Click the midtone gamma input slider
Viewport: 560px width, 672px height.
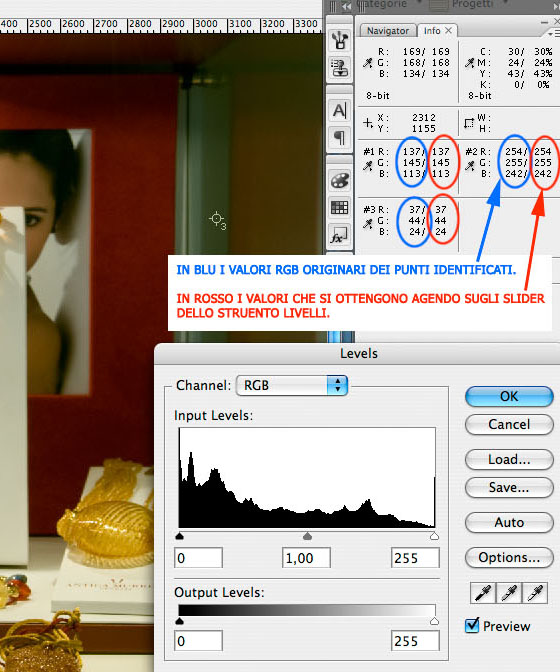(307, 536)
